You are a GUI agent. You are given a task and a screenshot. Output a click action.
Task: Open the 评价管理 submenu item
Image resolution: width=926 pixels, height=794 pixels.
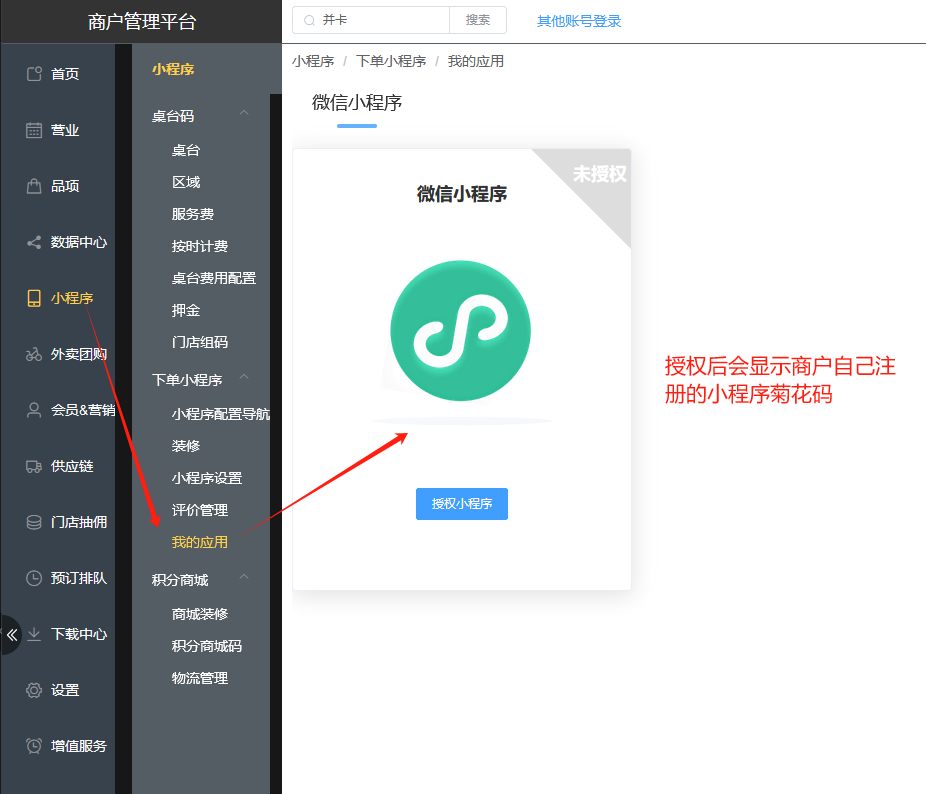pos(200,510)
